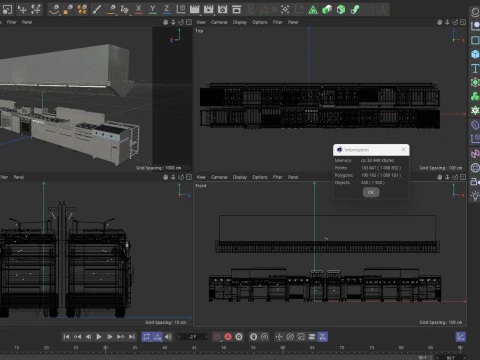Image resolution: width=480 pixels, height=360 pixels.
Task: Open the Edit Render Settings icon
Action: pos(222,9)
